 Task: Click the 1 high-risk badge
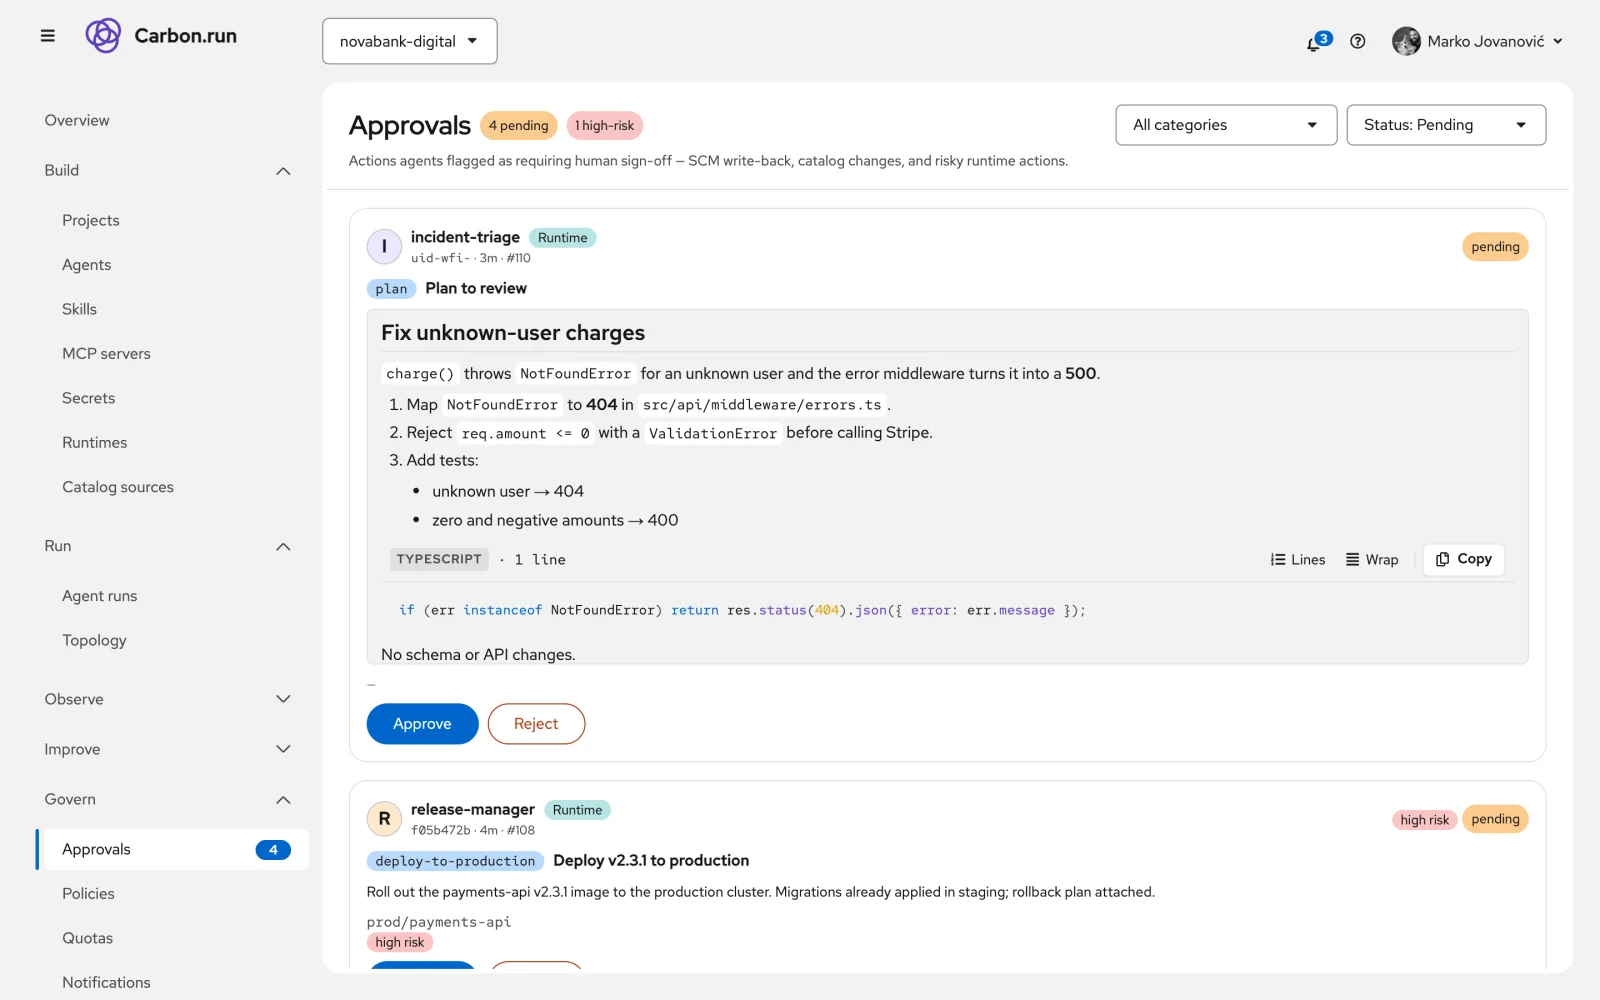click(604, 126)
